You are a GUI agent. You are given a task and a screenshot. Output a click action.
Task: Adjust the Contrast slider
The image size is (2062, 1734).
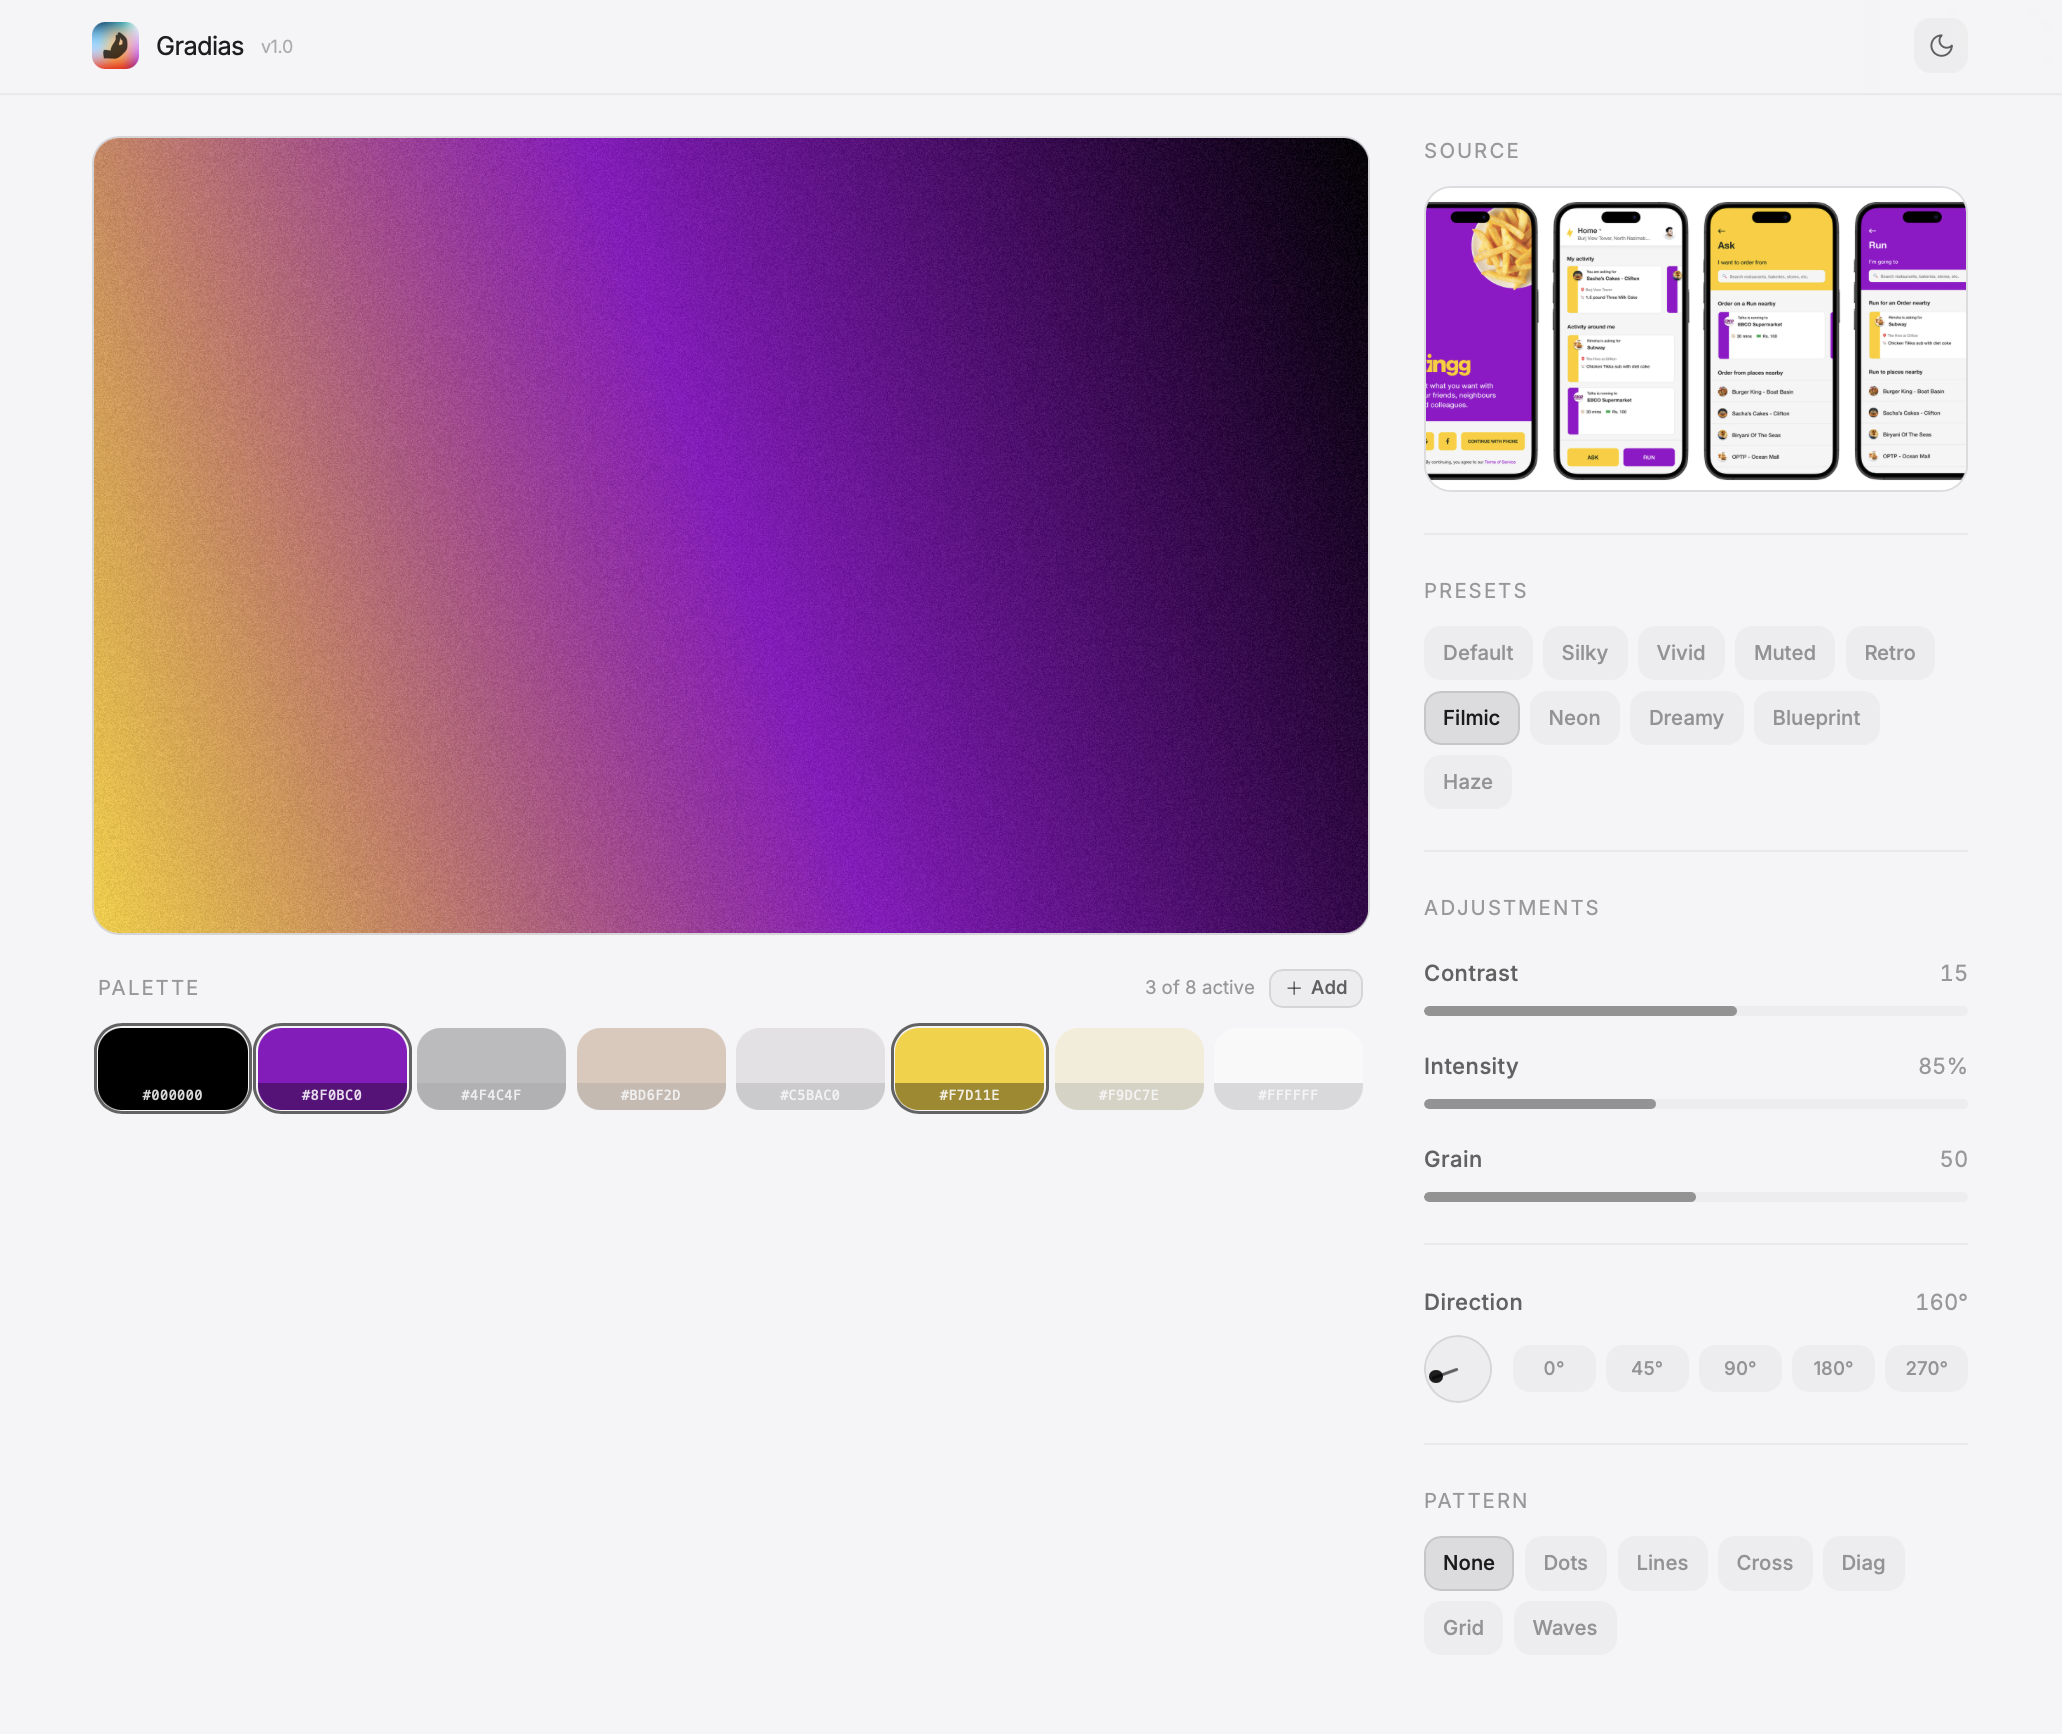1736,1011
